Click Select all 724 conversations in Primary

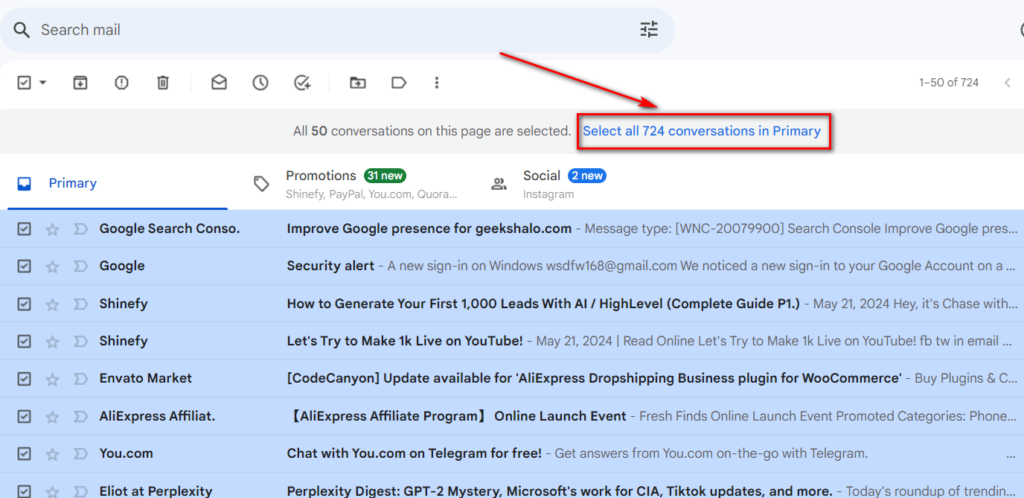click(701, 131)
